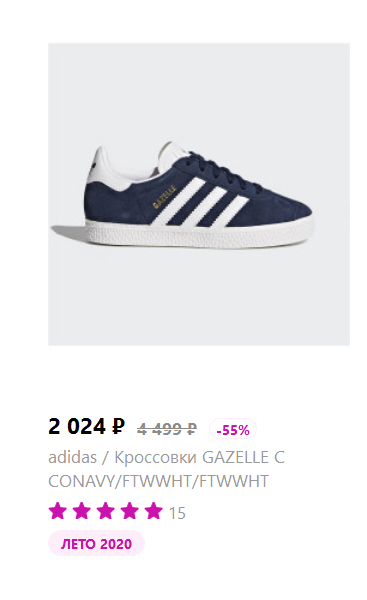Click the first rating star

pos(58,511)
